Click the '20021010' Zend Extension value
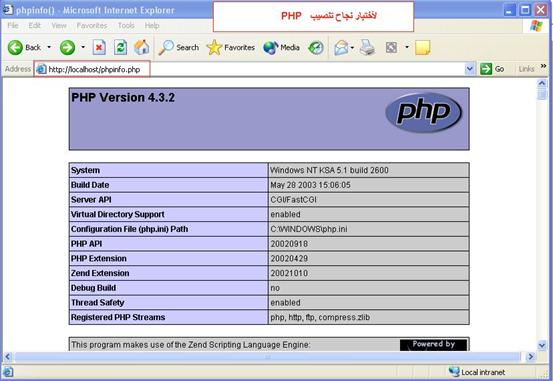553x381 pixels. click(x=289, y=273)
